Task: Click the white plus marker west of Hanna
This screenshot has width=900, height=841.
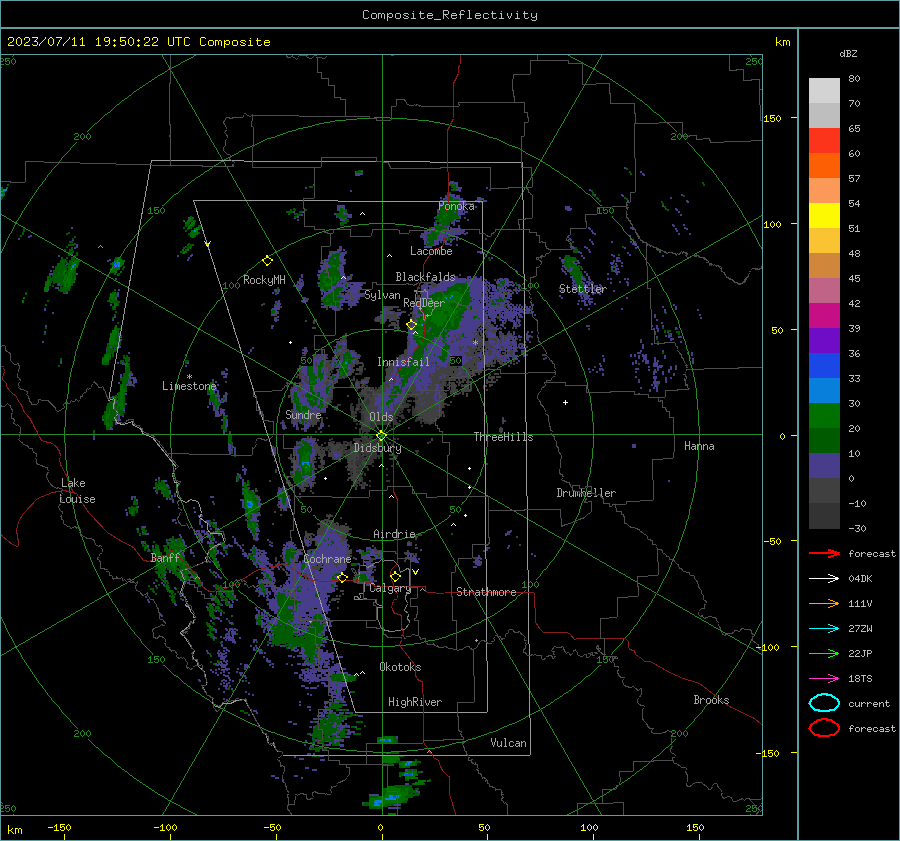Action: [x=565, y=402]
